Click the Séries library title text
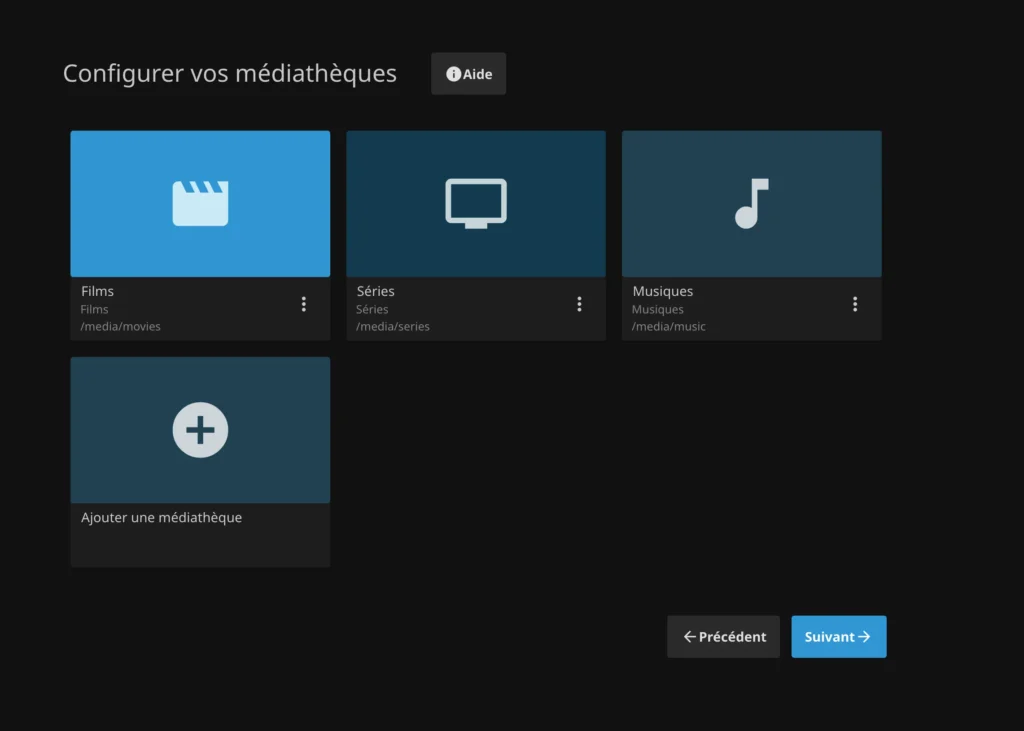Image resolution: width=1024 pixels, height=731 pixels. [x=375, y=291]
